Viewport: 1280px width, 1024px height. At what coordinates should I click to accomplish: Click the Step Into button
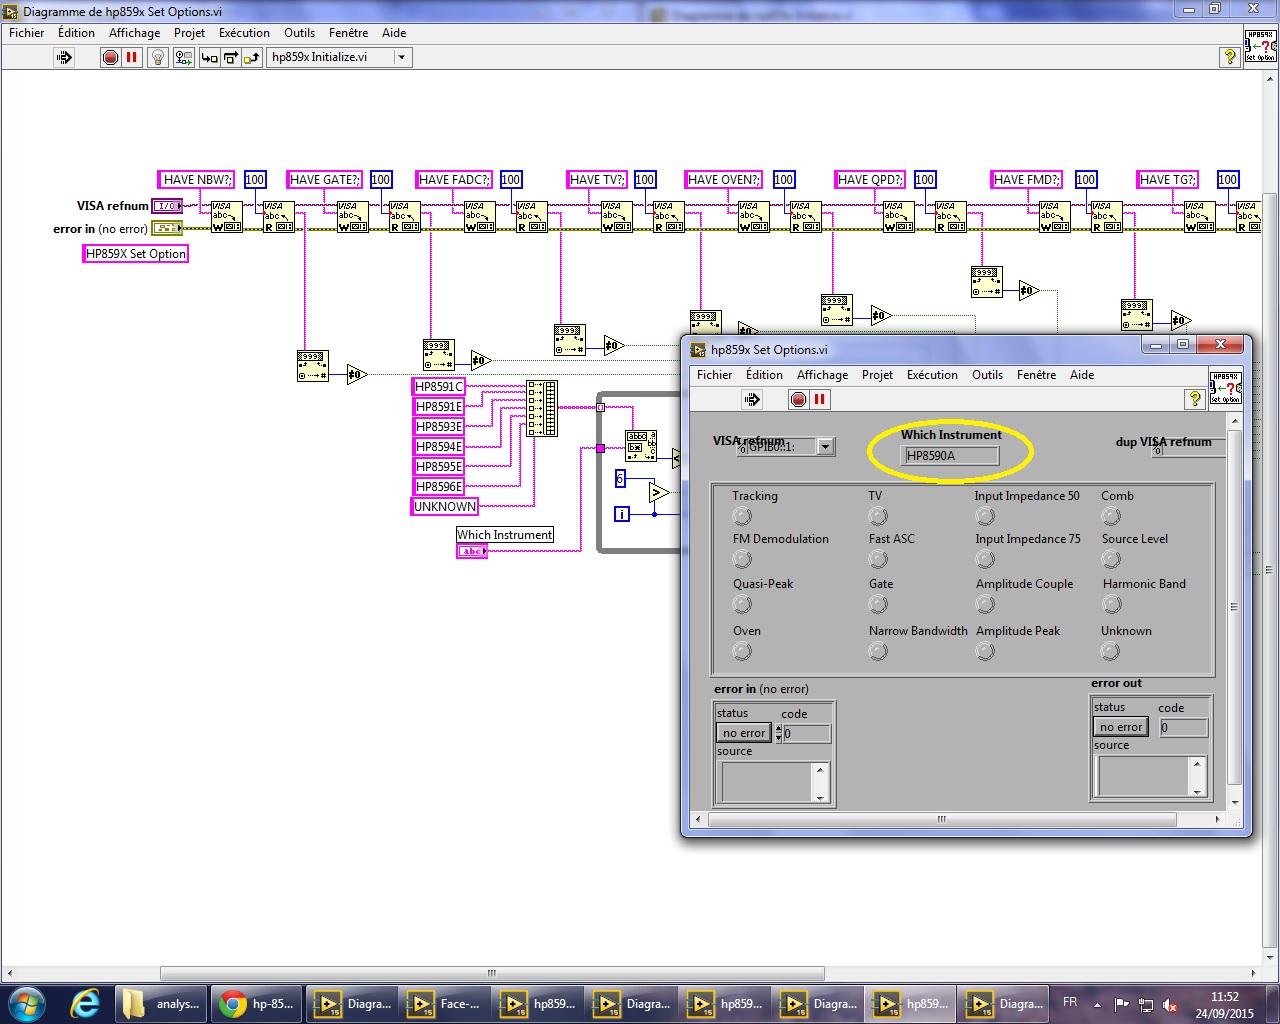click(209, 57)
